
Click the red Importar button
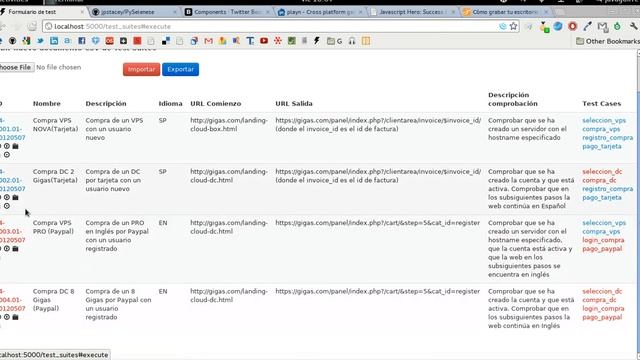tap(141, 69)
